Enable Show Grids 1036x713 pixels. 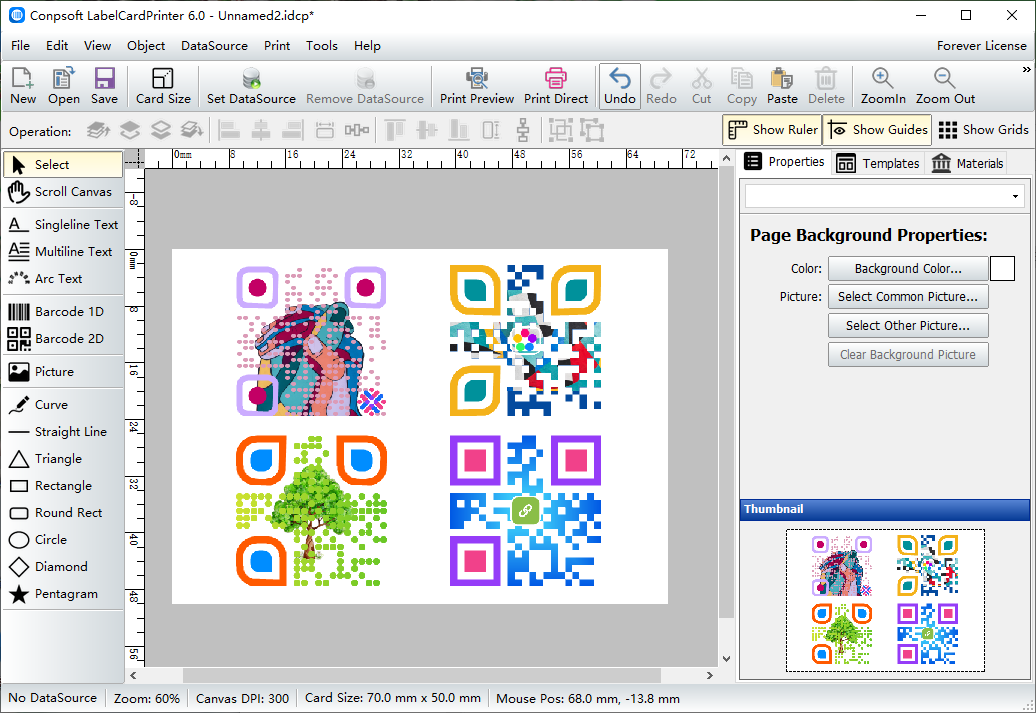pyautogui.click(x=983, y=130)
